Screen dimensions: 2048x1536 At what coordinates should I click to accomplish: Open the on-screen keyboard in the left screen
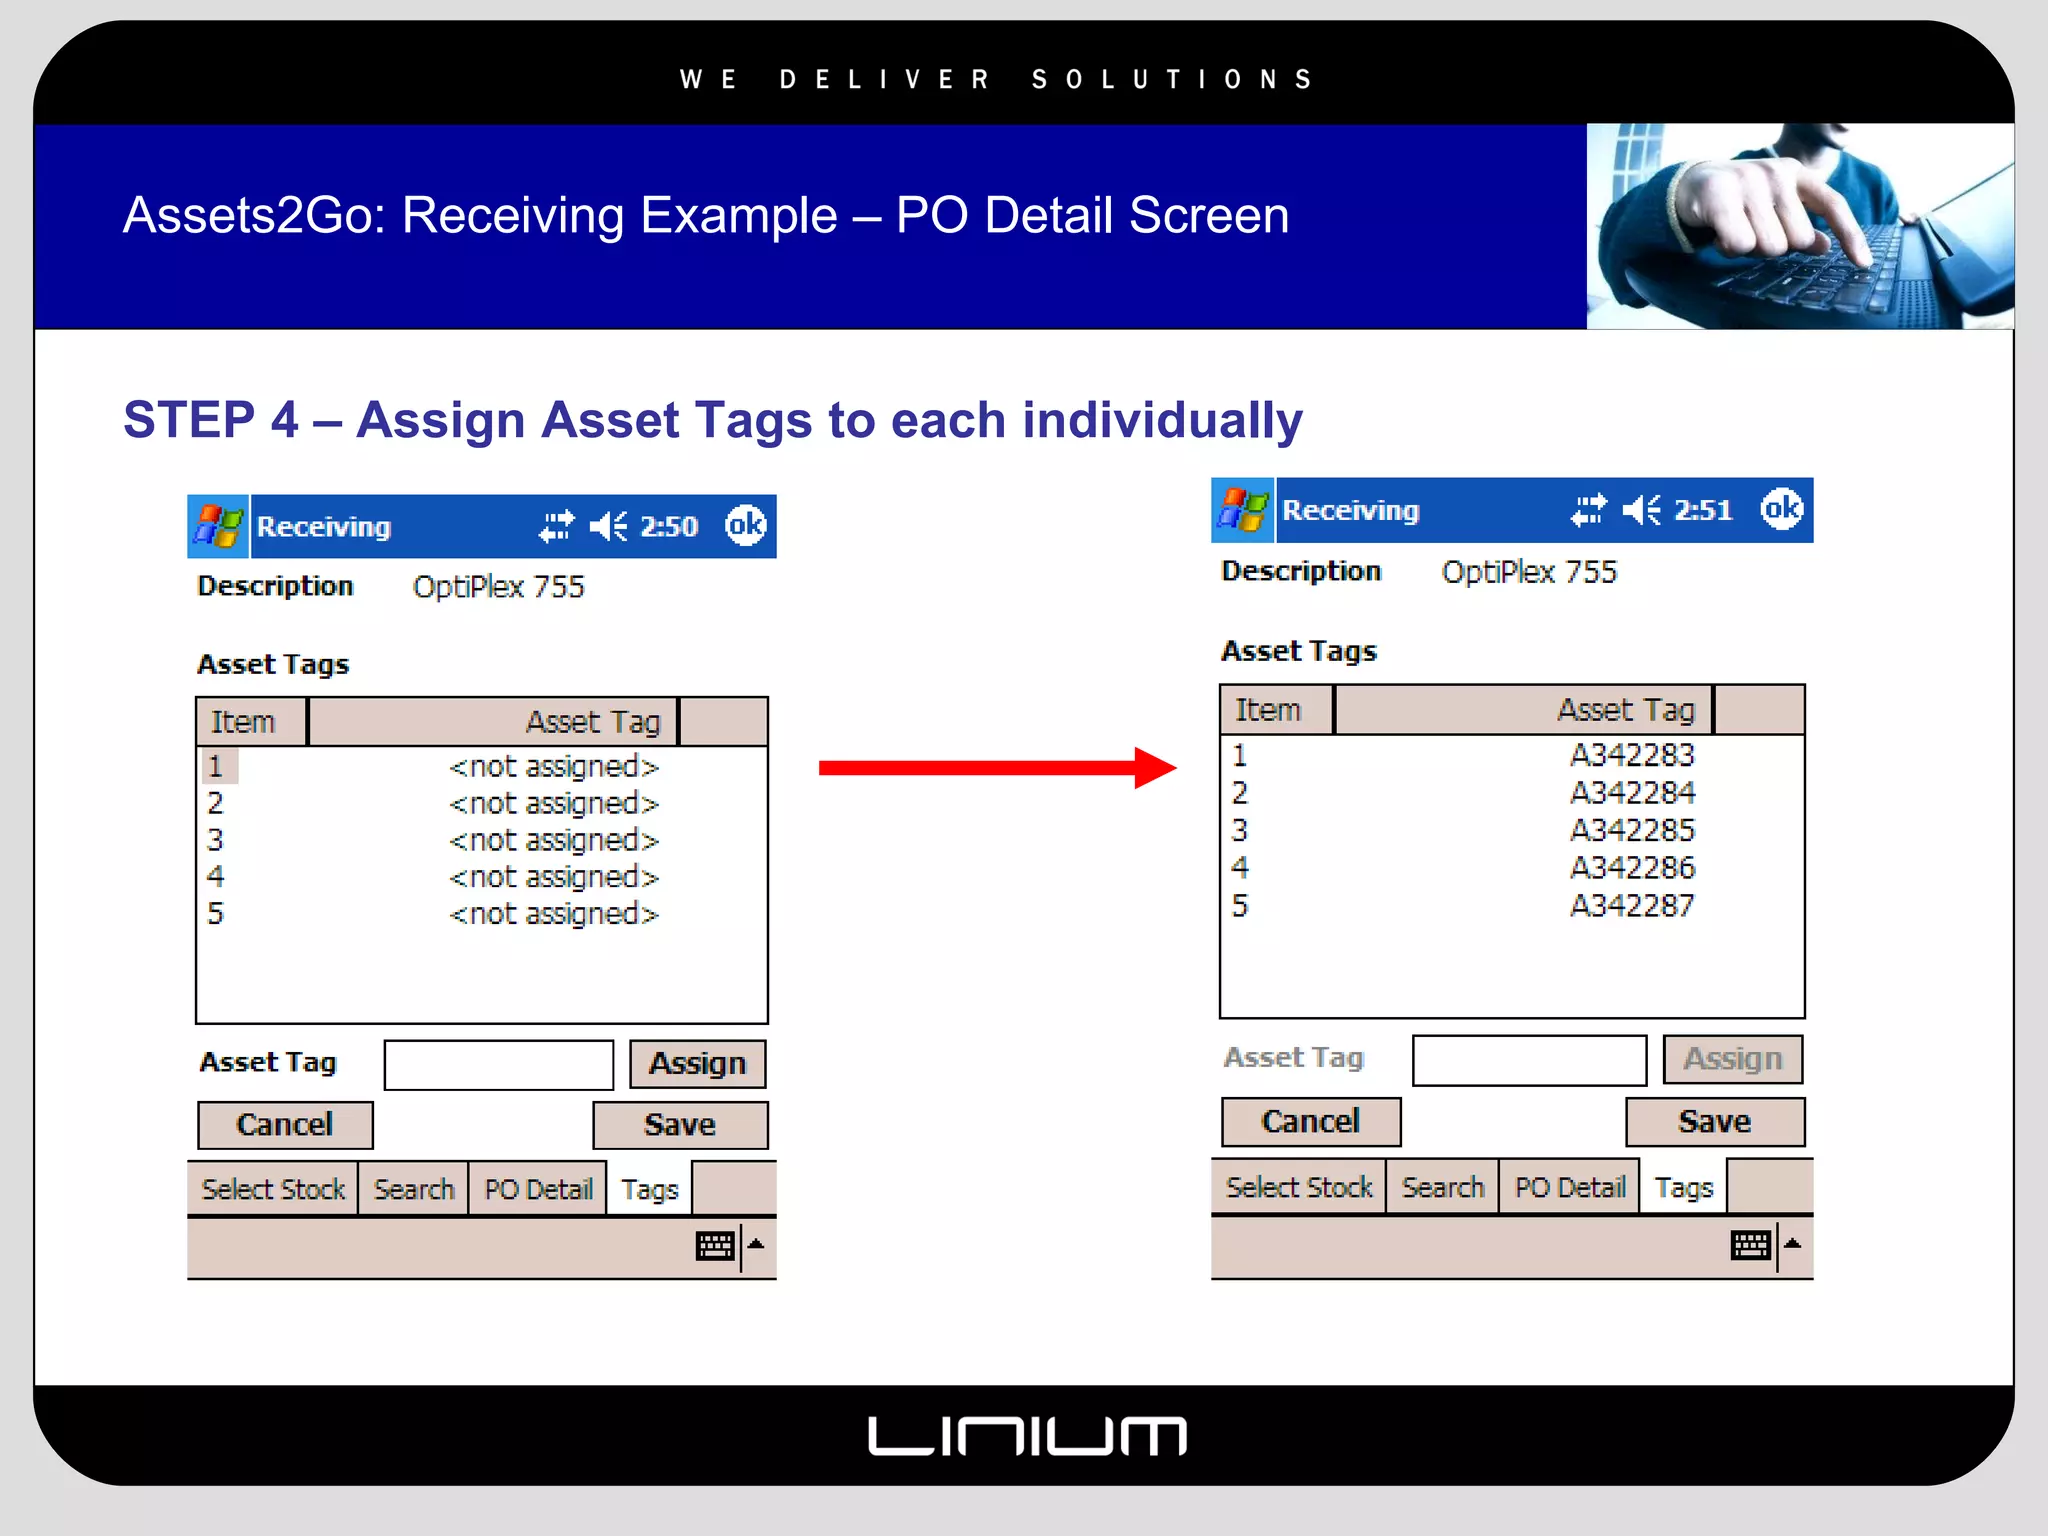tap(715, 1246)
